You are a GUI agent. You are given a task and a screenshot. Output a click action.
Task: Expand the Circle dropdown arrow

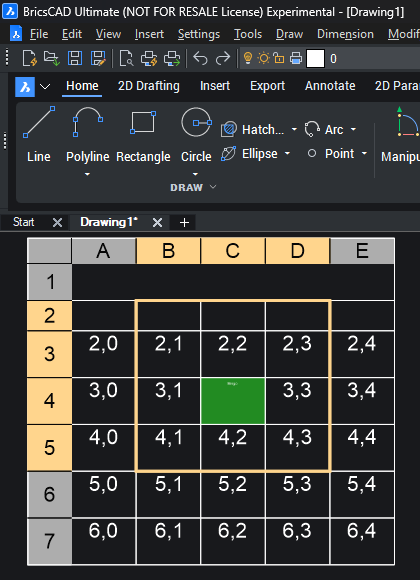[x=195, y=174]
